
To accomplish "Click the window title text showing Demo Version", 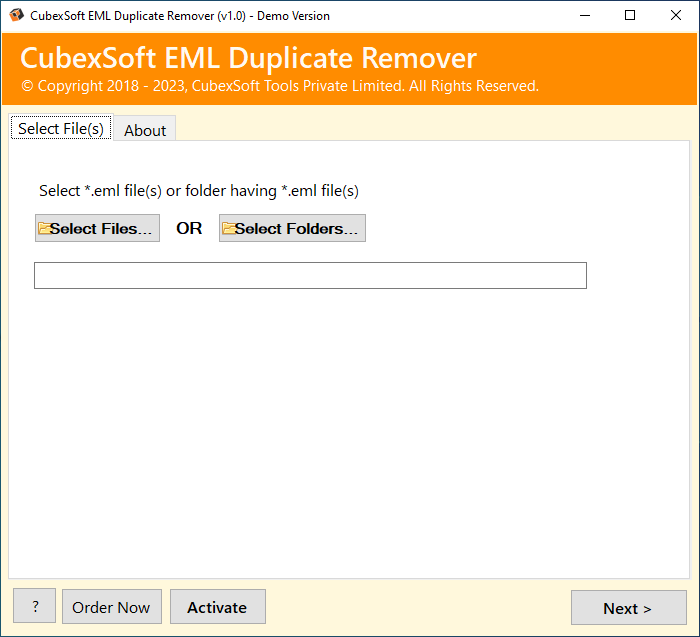I will 180,16.
